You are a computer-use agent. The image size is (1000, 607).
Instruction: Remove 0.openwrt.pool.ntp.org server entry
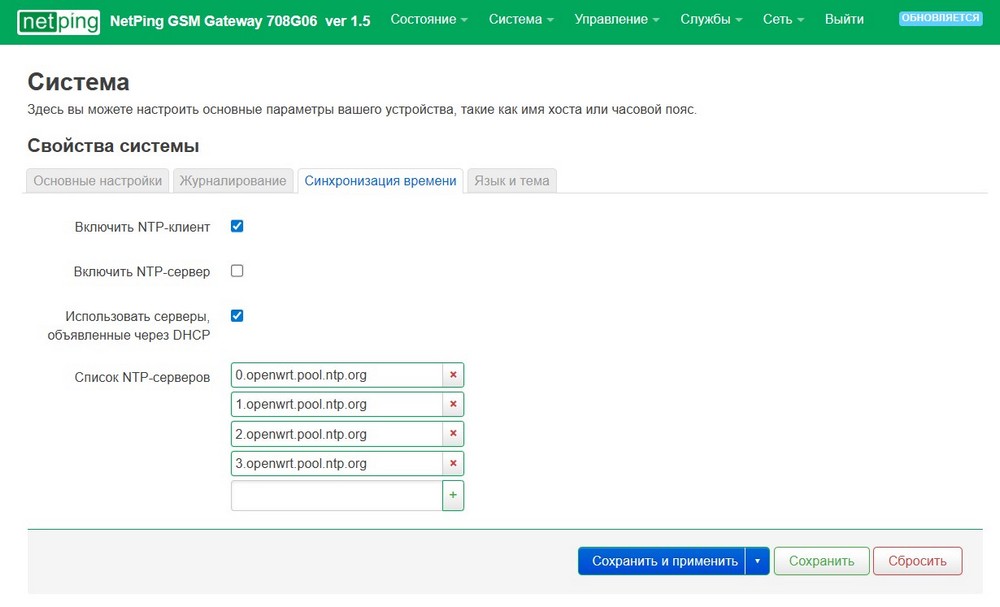point(453,375)
